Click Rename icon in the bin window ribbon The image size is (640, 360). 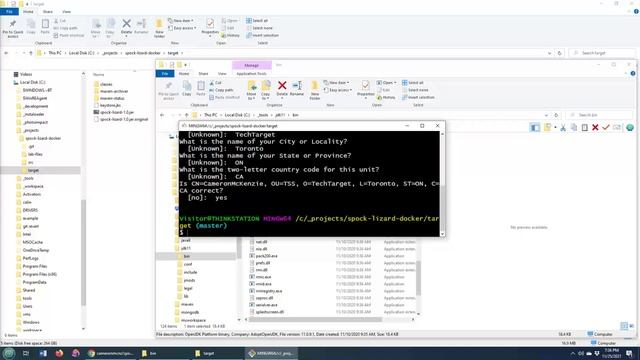pos(297,89)
